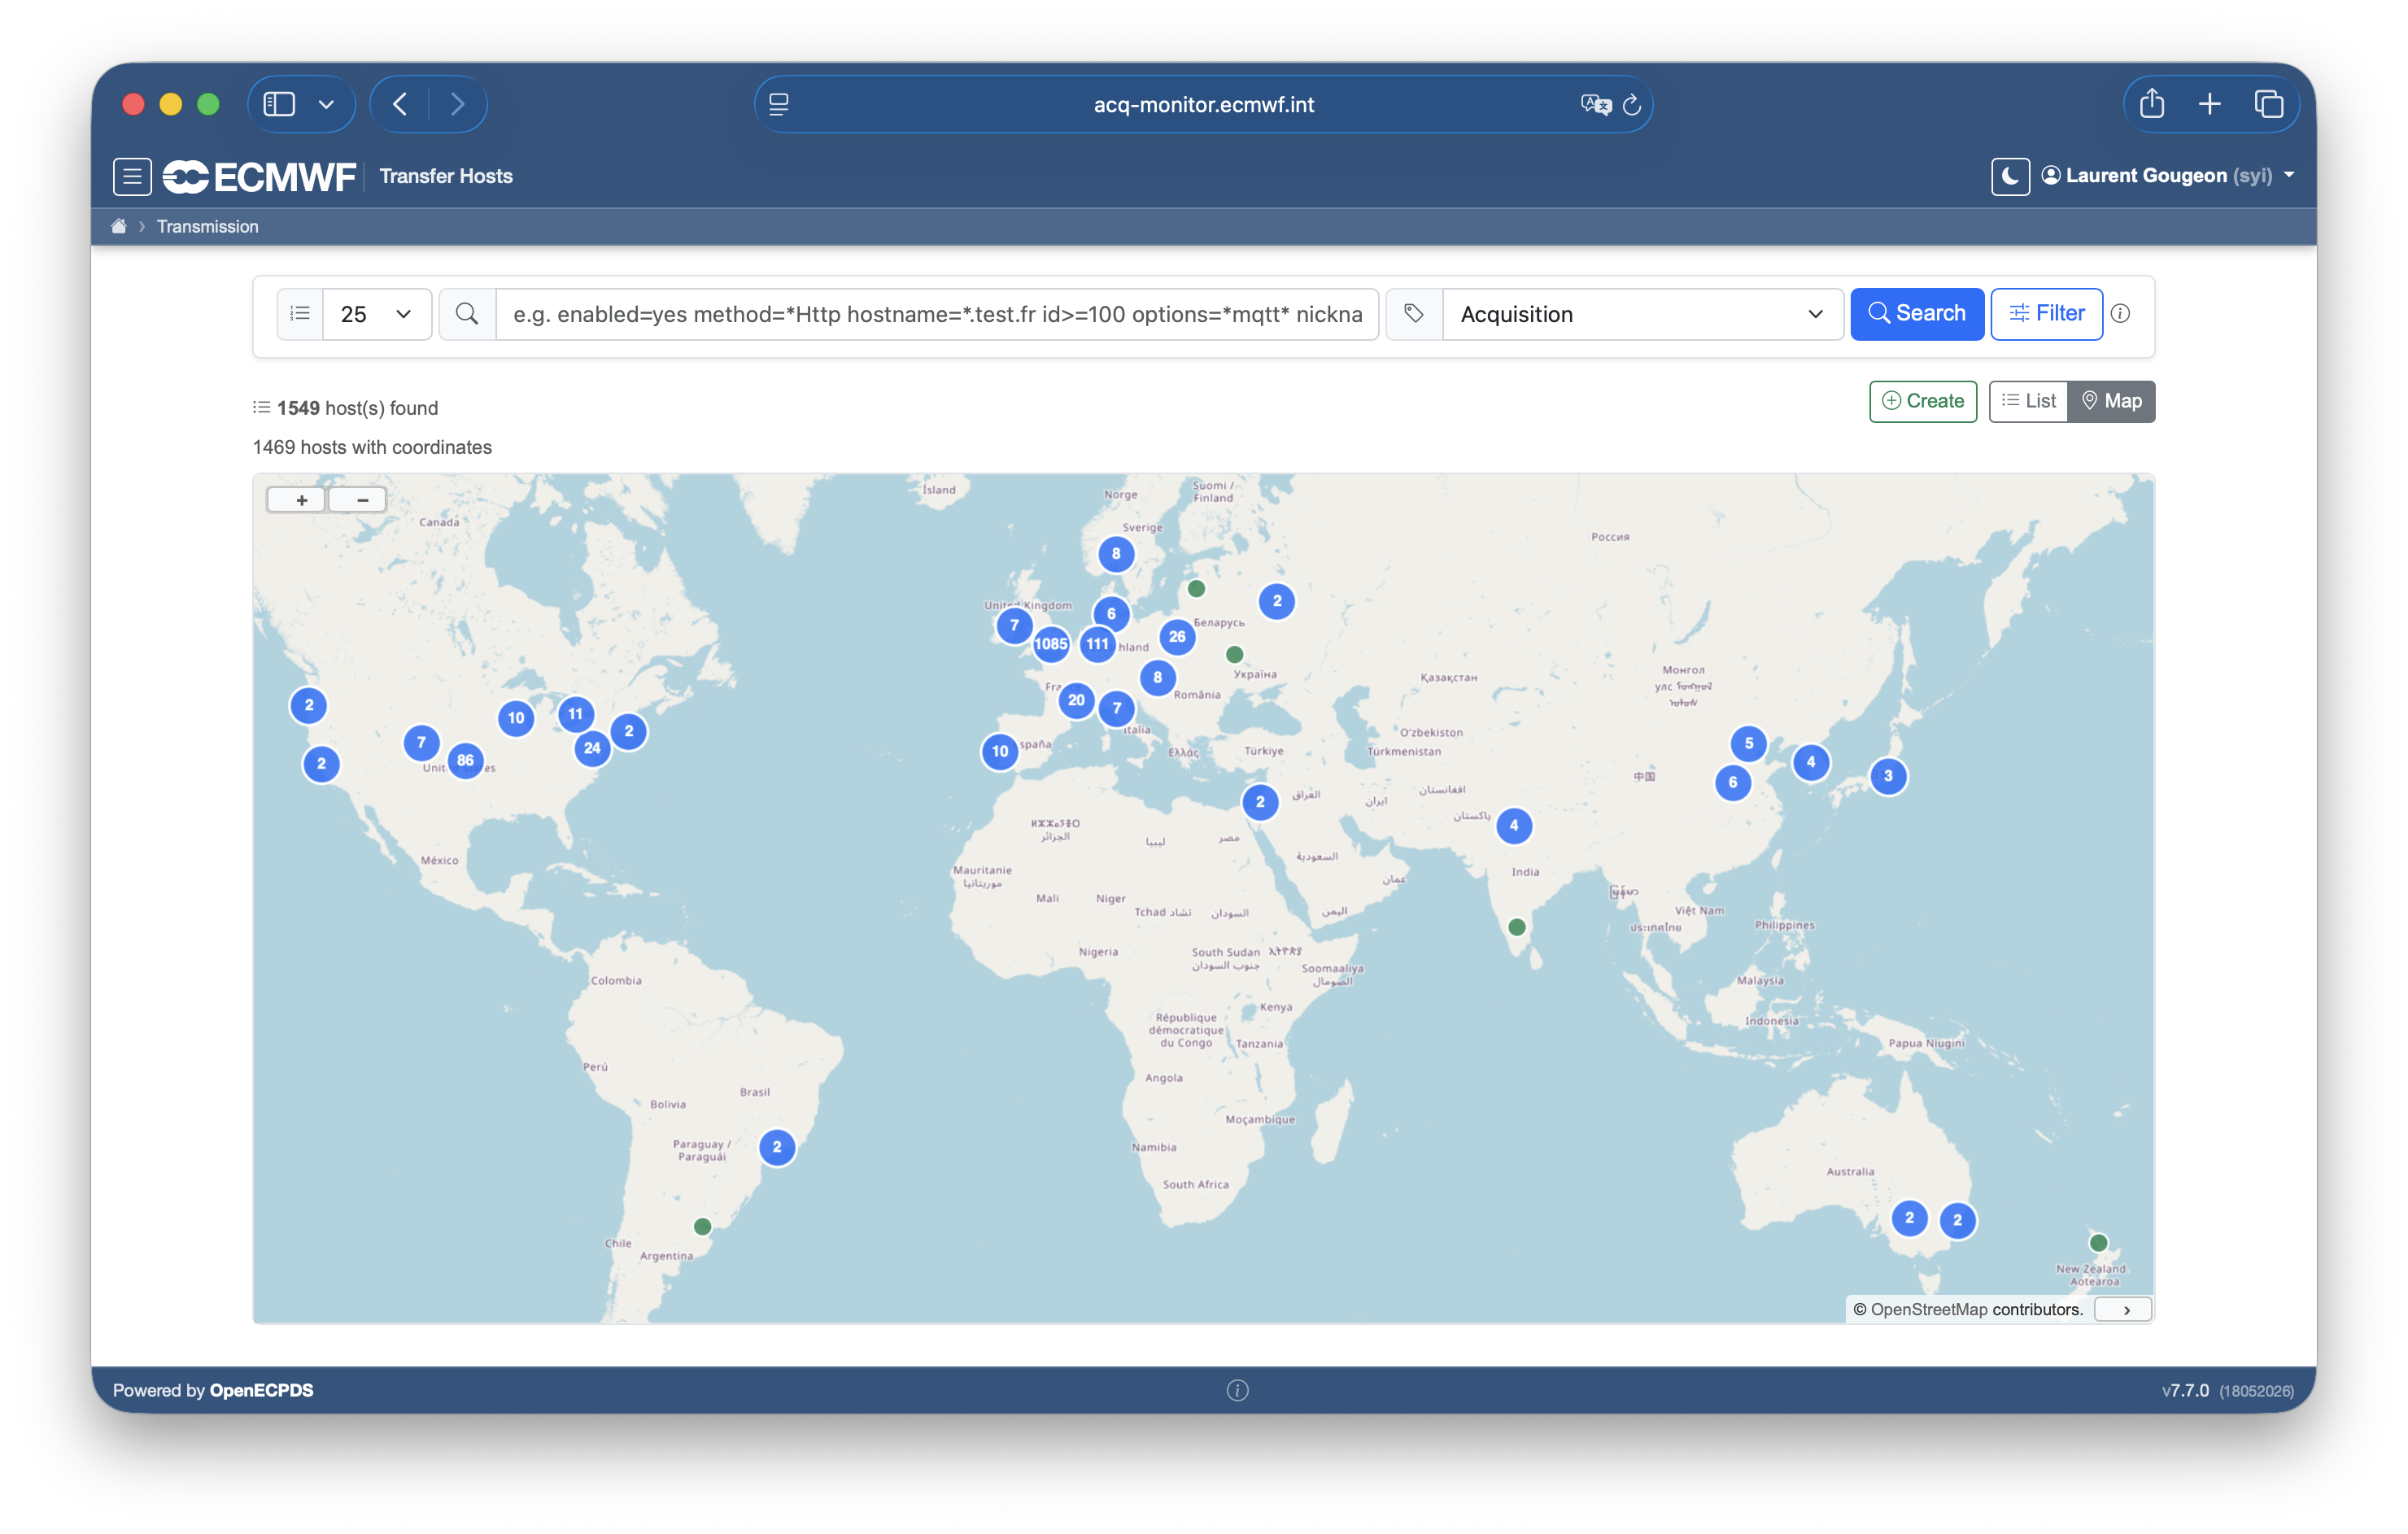2408x1534 pixels.
Task: Reload the page
Action: 1631,104
